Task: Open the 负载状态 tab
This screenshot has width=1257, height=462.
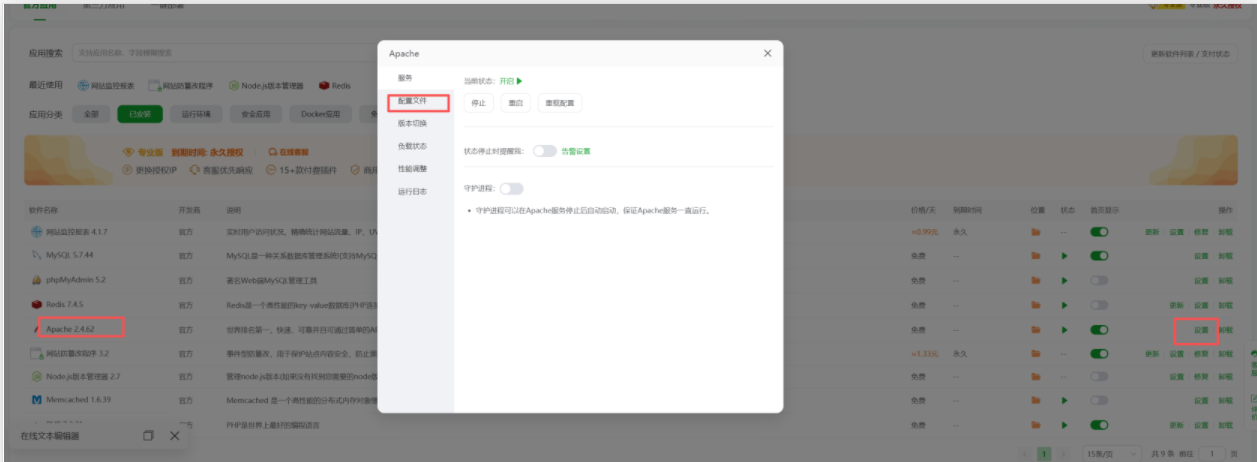Action: click(x=413, y=146)
